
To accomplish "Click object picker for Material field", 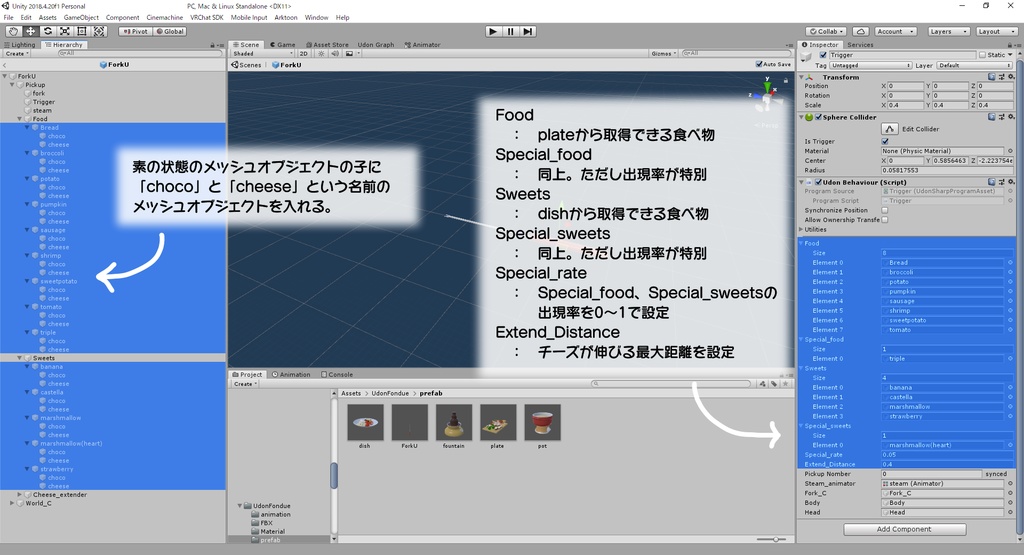I will coord(1010,151).
